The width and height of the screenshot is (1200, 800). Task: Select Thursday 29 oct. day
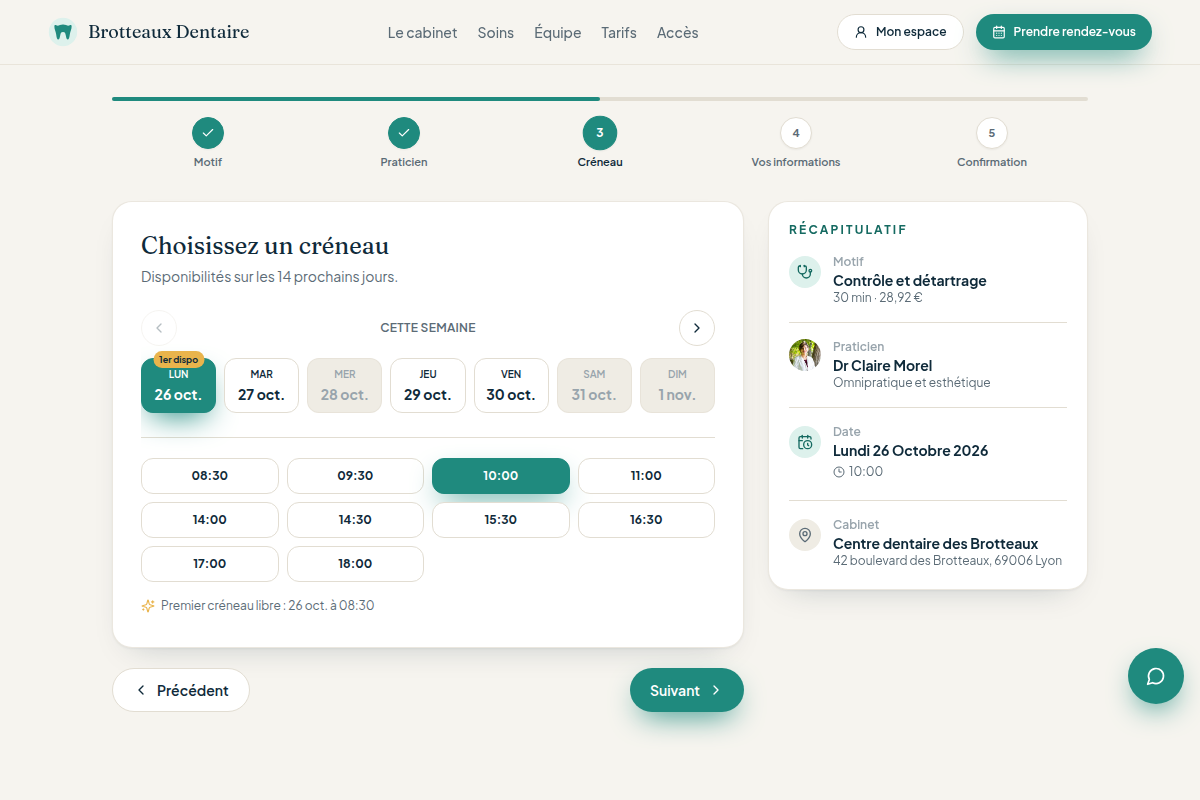tap(428, 385)
